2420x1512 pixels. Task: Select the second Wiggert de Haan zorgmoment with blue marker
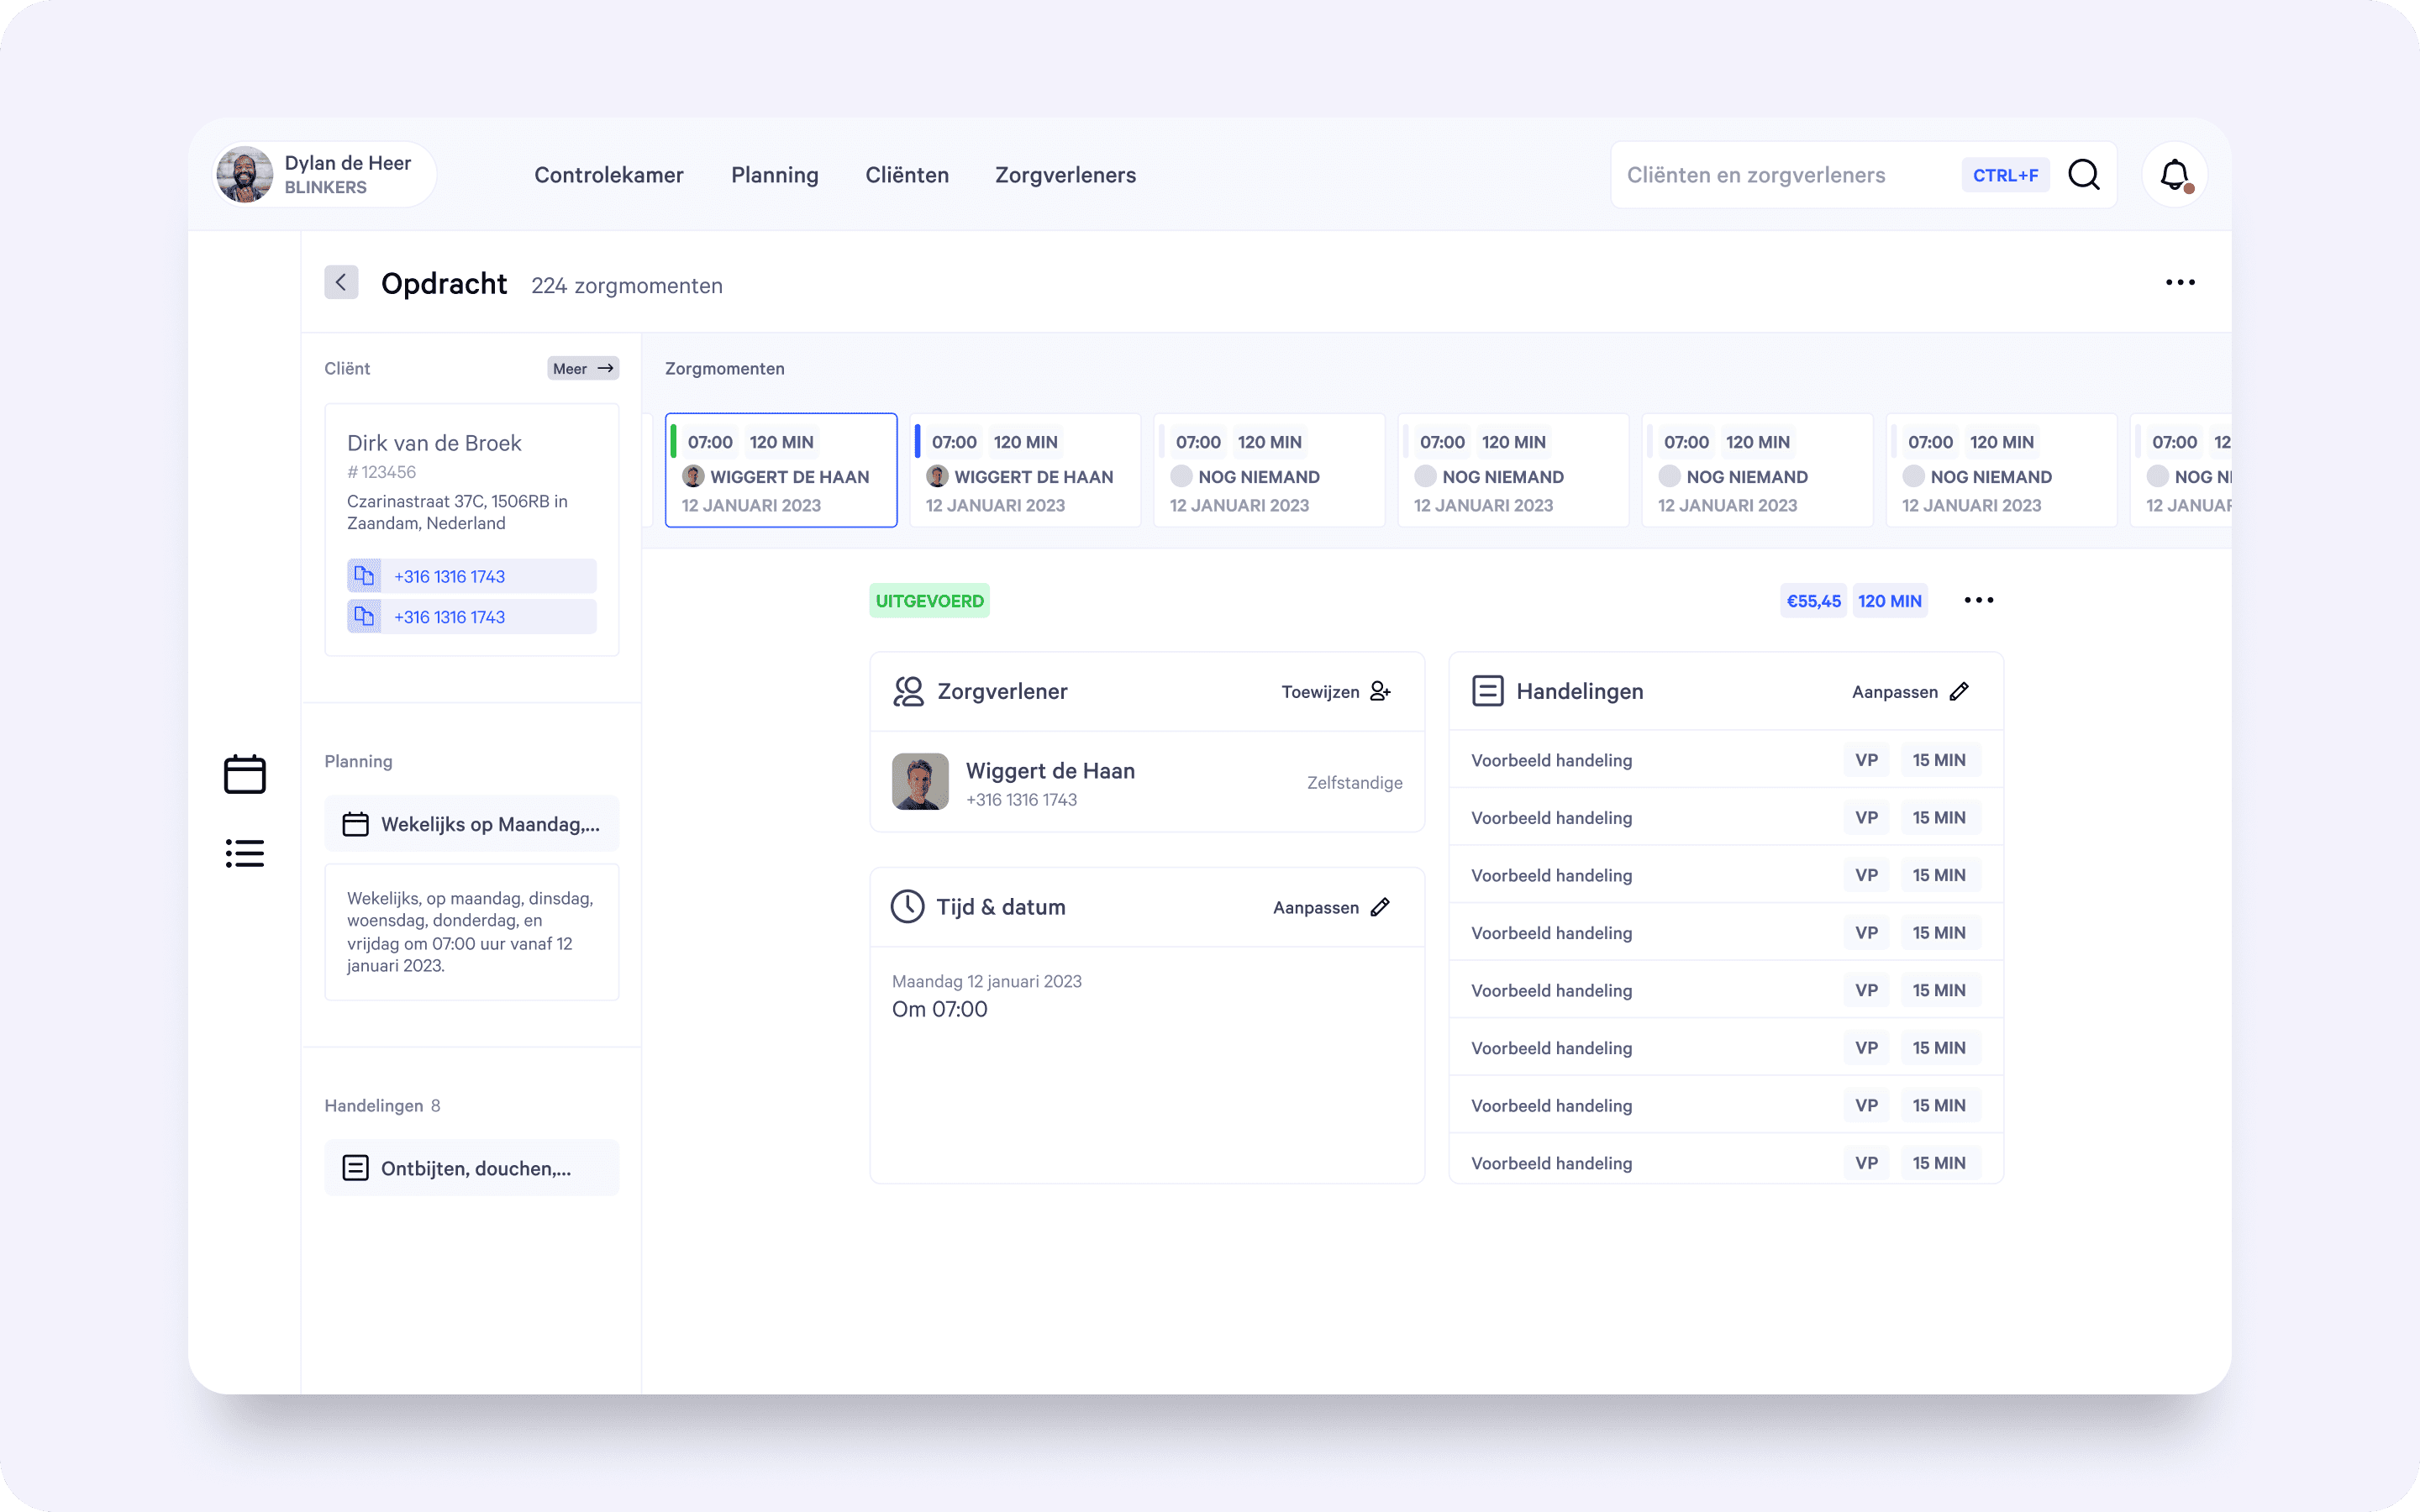coord(1025,470)
